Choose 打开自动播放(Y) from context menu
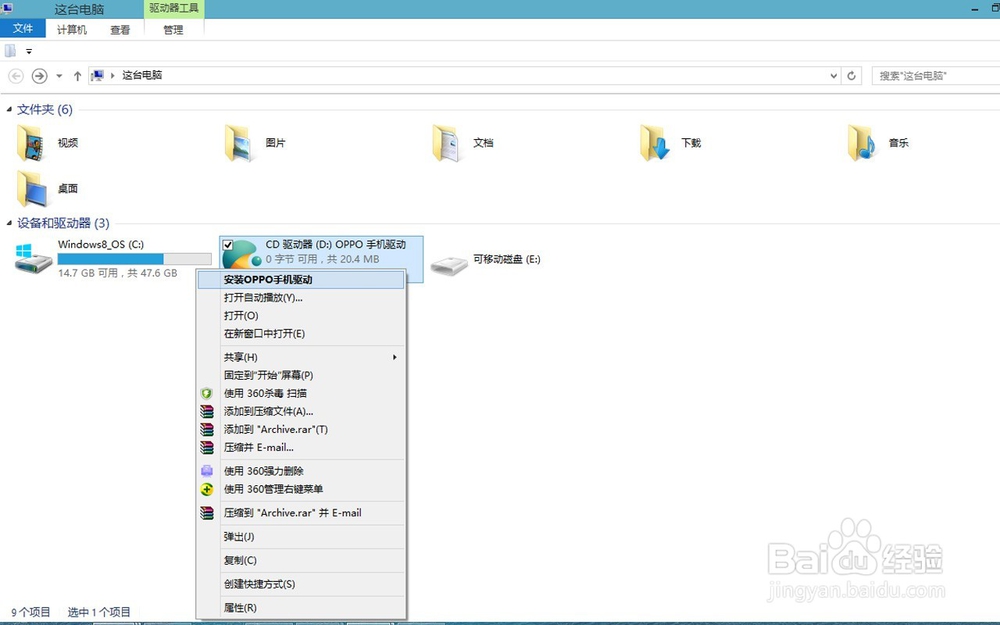Viewport: 1000px width, 625px height. click(301, 298)
